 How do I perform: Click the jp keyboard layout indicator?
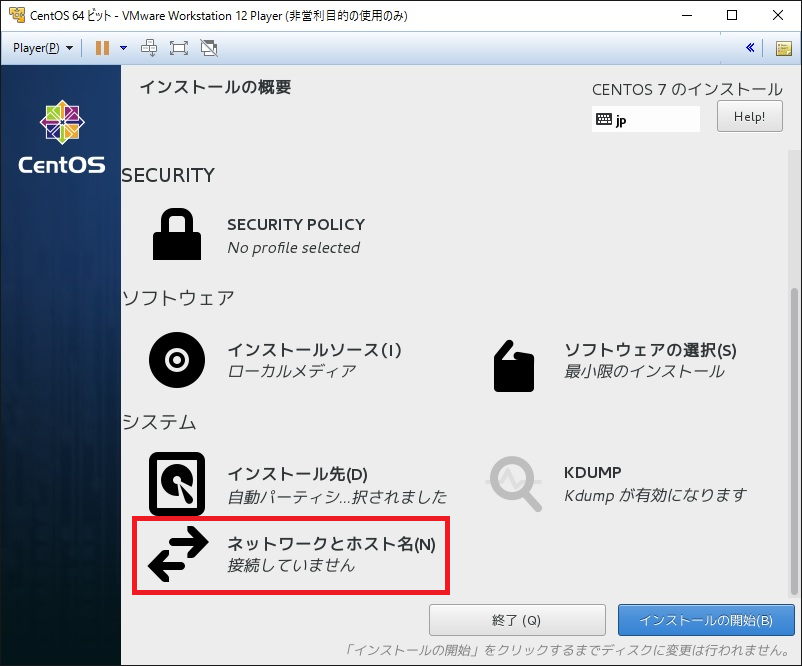645,119
